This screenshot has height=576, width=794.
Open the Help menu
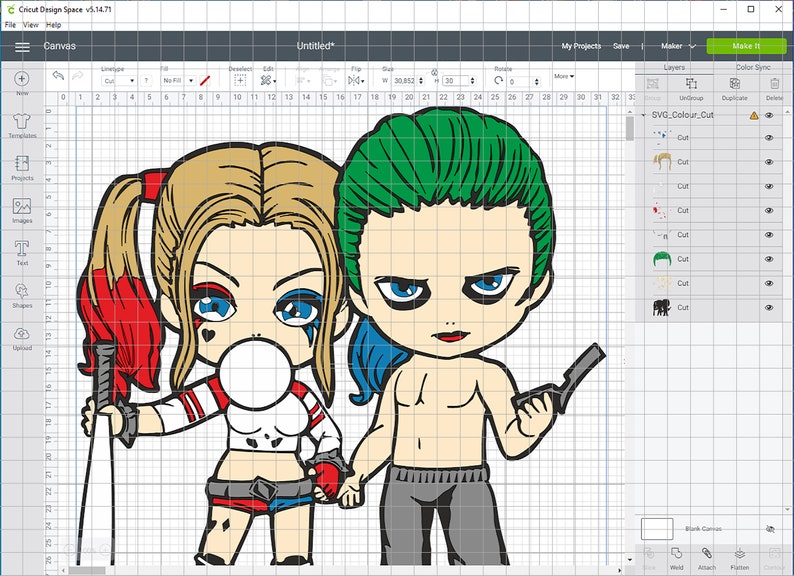(54, 25)
